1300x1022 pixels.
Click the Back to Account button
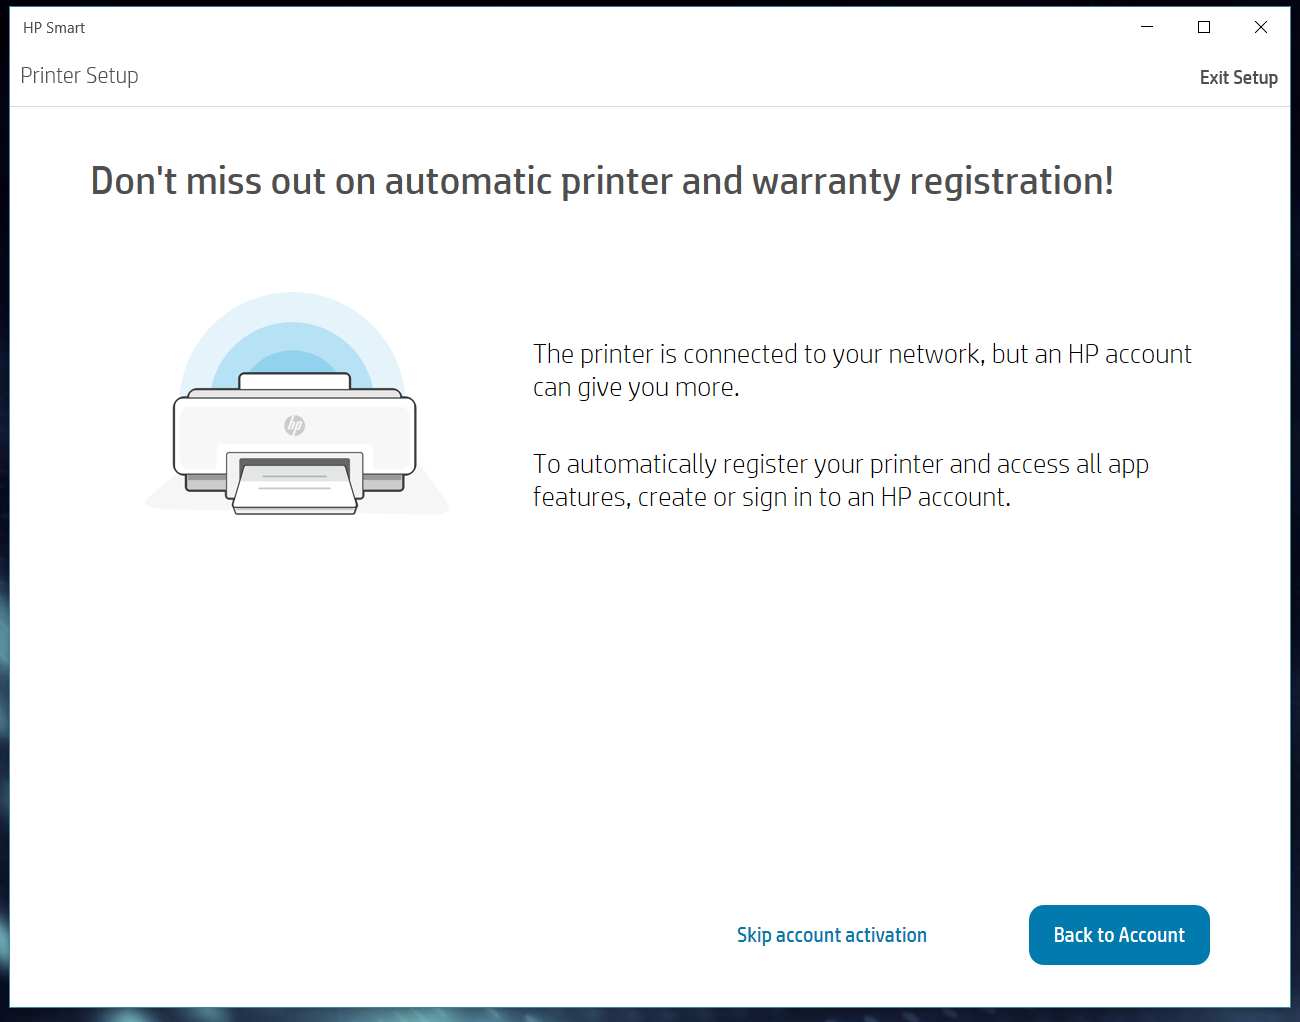pyautogui.click(x=1119, y=935)
